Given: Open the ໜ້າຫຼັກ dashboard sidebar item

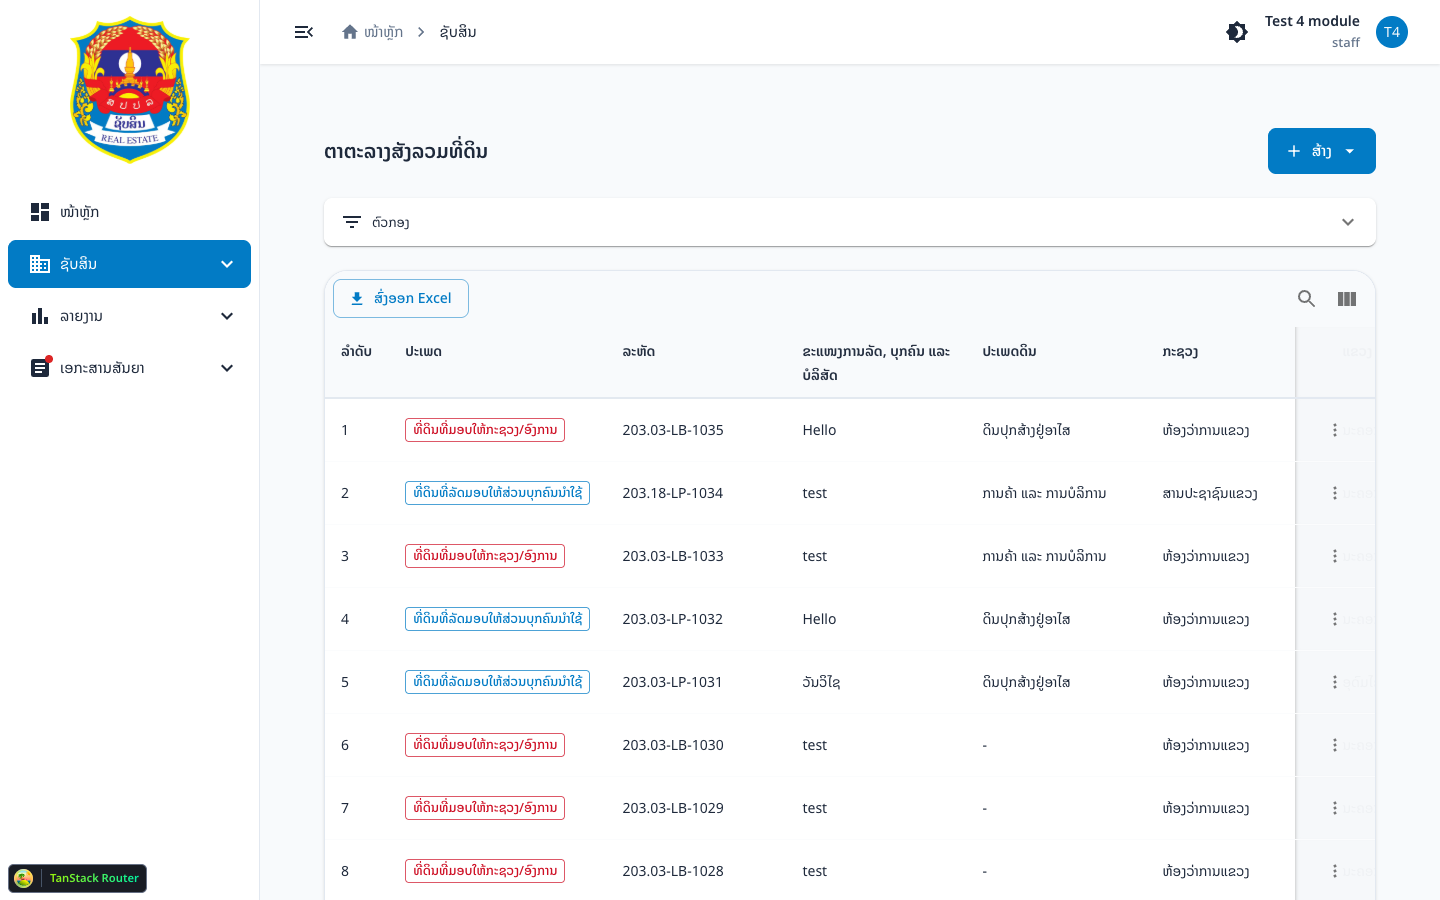Looking at the screenshot, I should (130, 212).
